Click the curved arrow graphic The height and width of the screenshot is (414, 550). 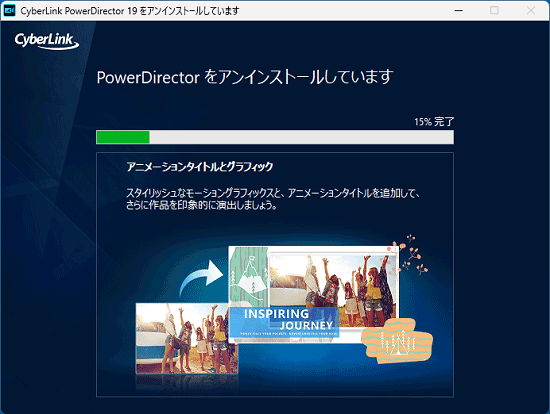tap(201, 278)
